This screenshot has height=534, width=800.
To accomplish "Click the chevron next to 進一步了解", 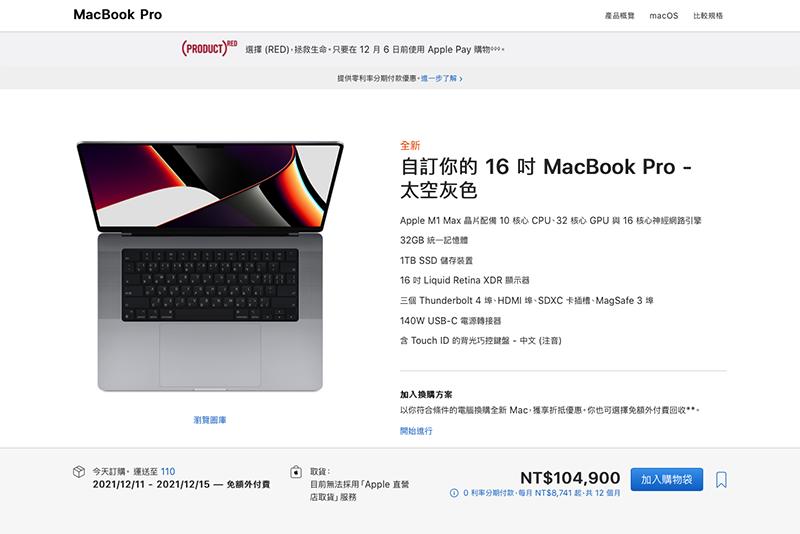I will [x=461, y=79].
